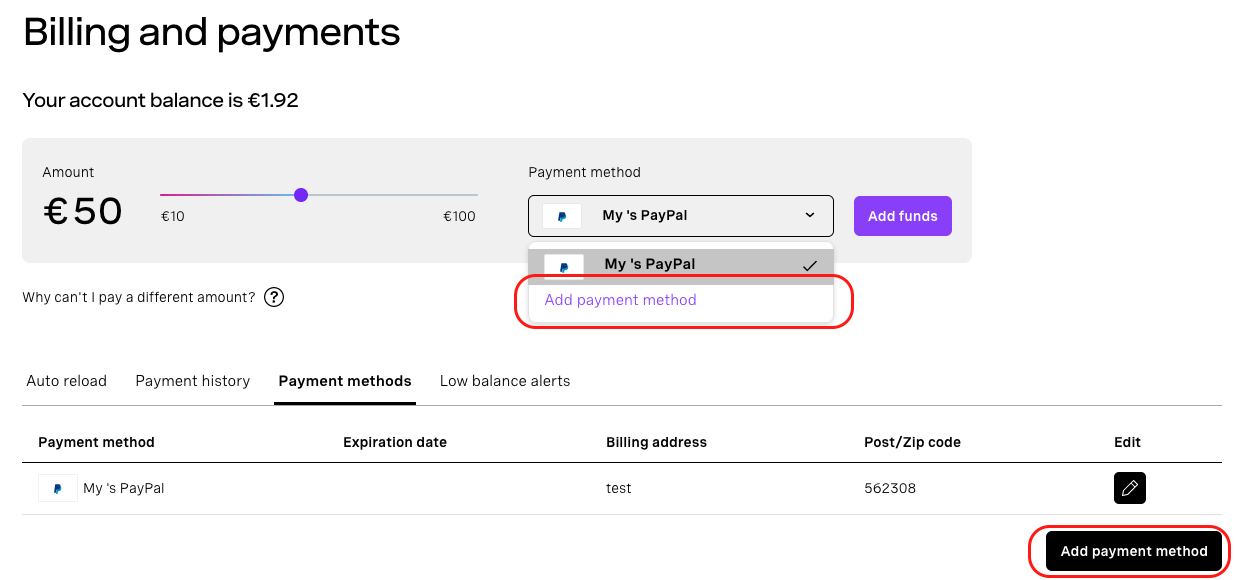The image size is (1235, 580).
Task: Select the checkmarked PayPal option in the dropdown
Action: 680,264
